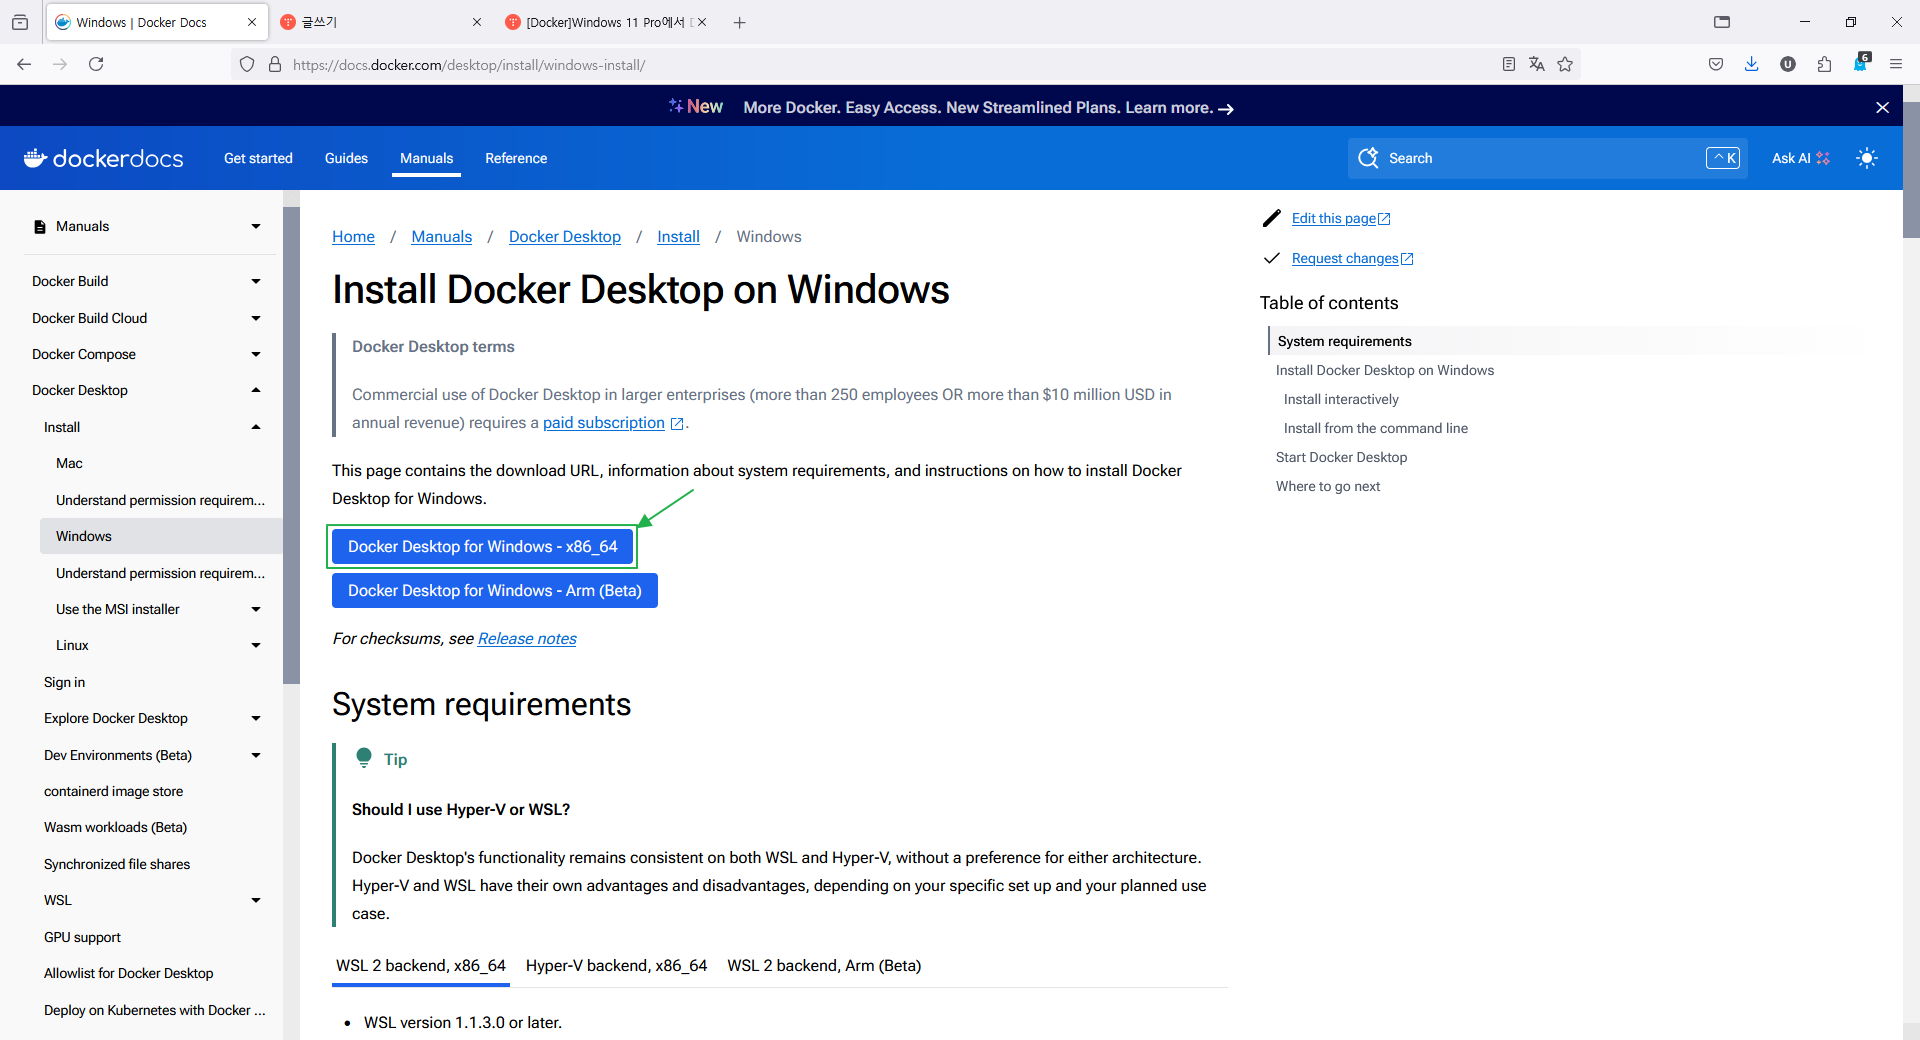The height and width of the screenshot is (1040, 1920).
Task: Open a new tab with plus icon
Action: pos(740,22)
